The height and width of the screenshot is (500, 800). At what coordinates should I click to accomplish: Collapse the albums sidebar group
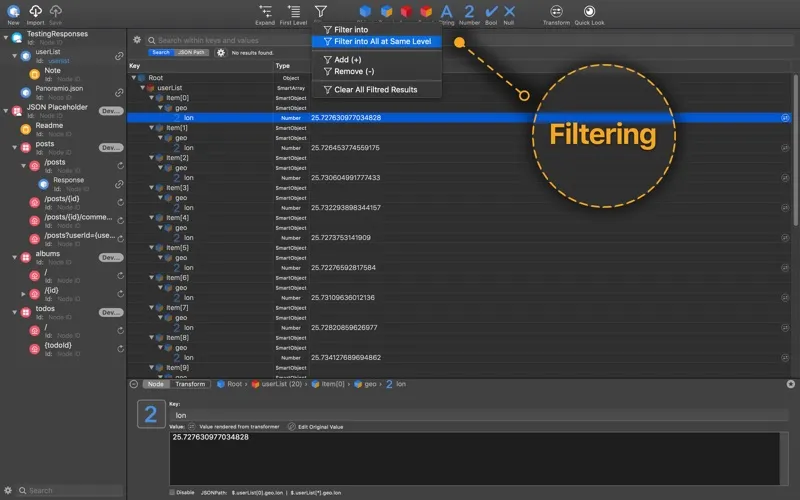[14, 258]
